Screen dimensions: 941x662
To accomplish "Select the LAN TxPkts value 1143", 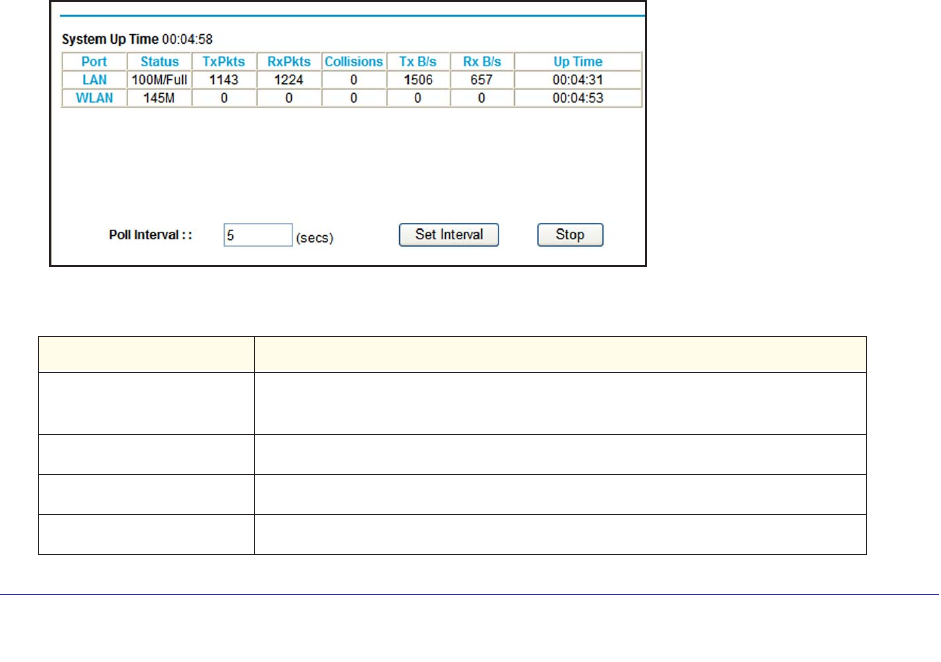I will [x=224, y=80].
